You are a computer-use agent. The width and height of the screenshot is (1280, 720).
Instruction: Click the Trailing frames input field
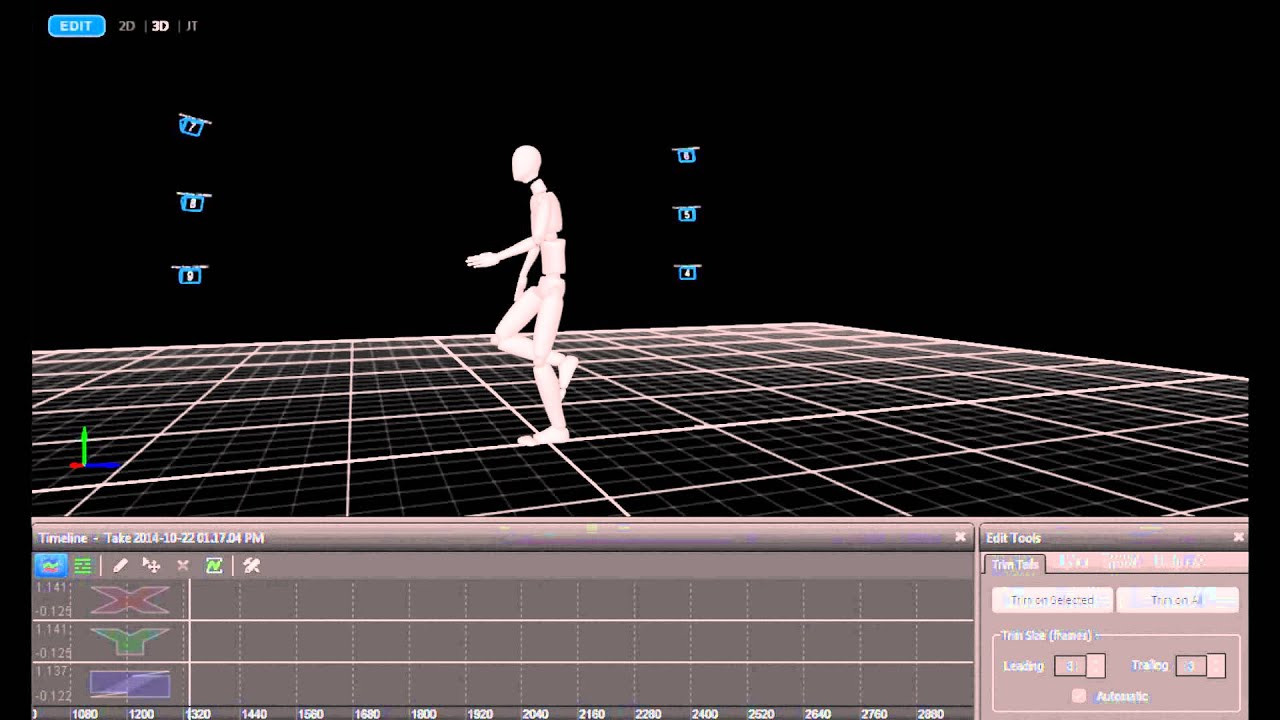pyautogui.click(x=1191, y=666)
